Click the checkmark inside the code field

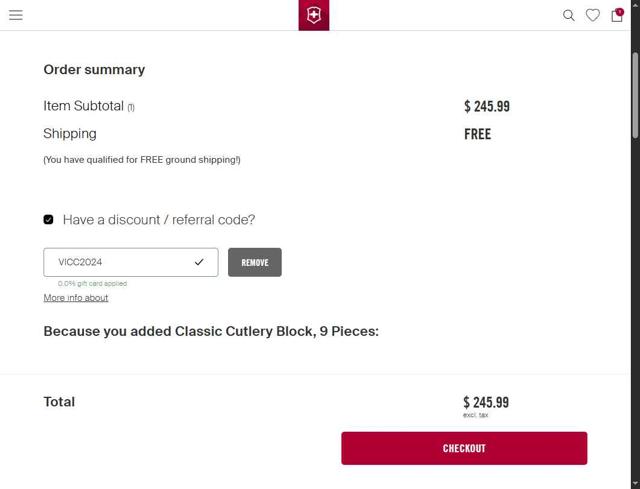[x=199, y=262]
